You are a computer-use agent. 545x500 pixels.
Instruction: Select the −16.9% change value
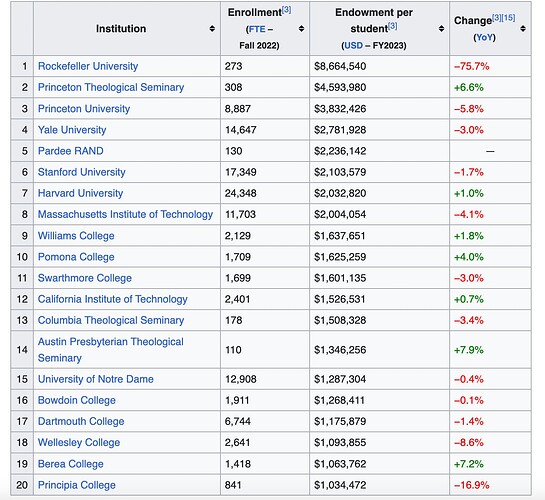click(x=471, y=485)
